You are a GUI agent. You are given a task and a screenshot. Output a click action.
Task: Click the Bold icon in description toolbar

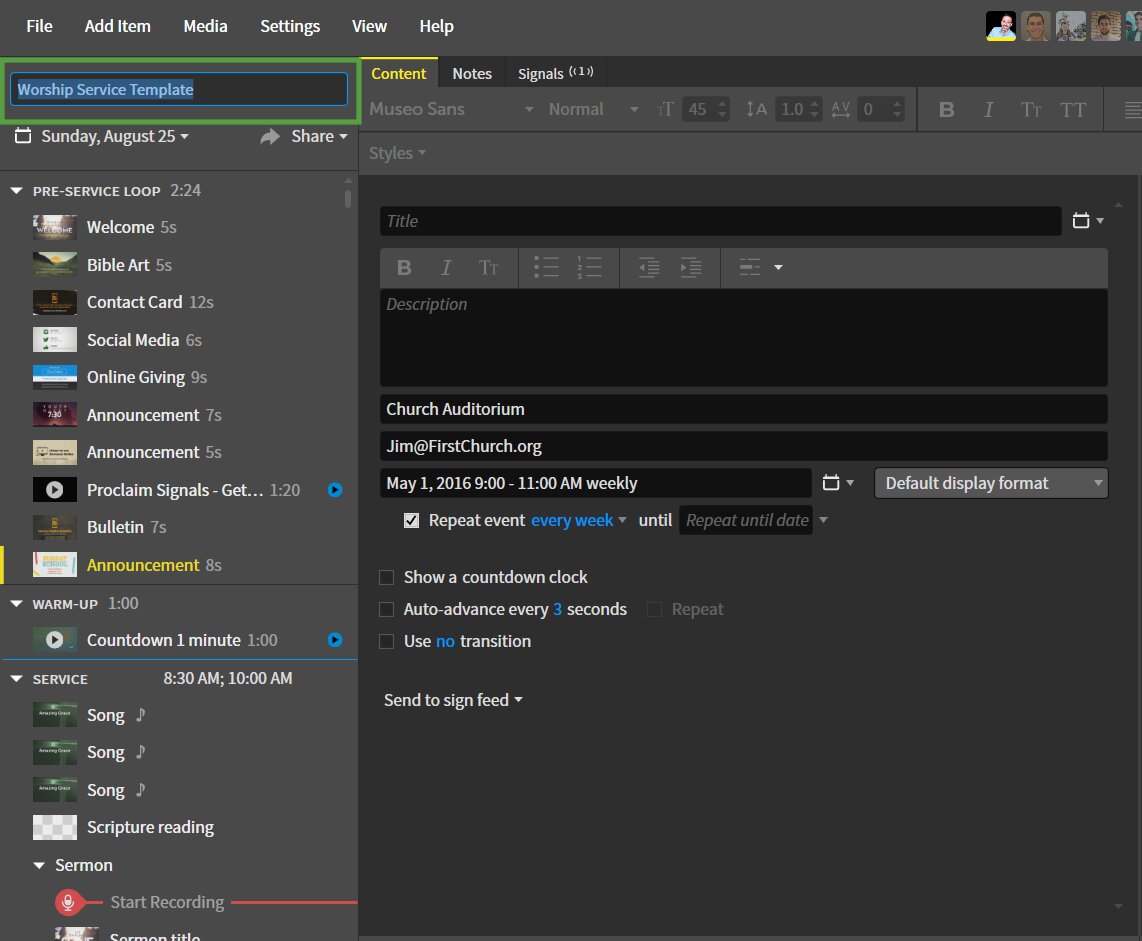pos(404,268)
